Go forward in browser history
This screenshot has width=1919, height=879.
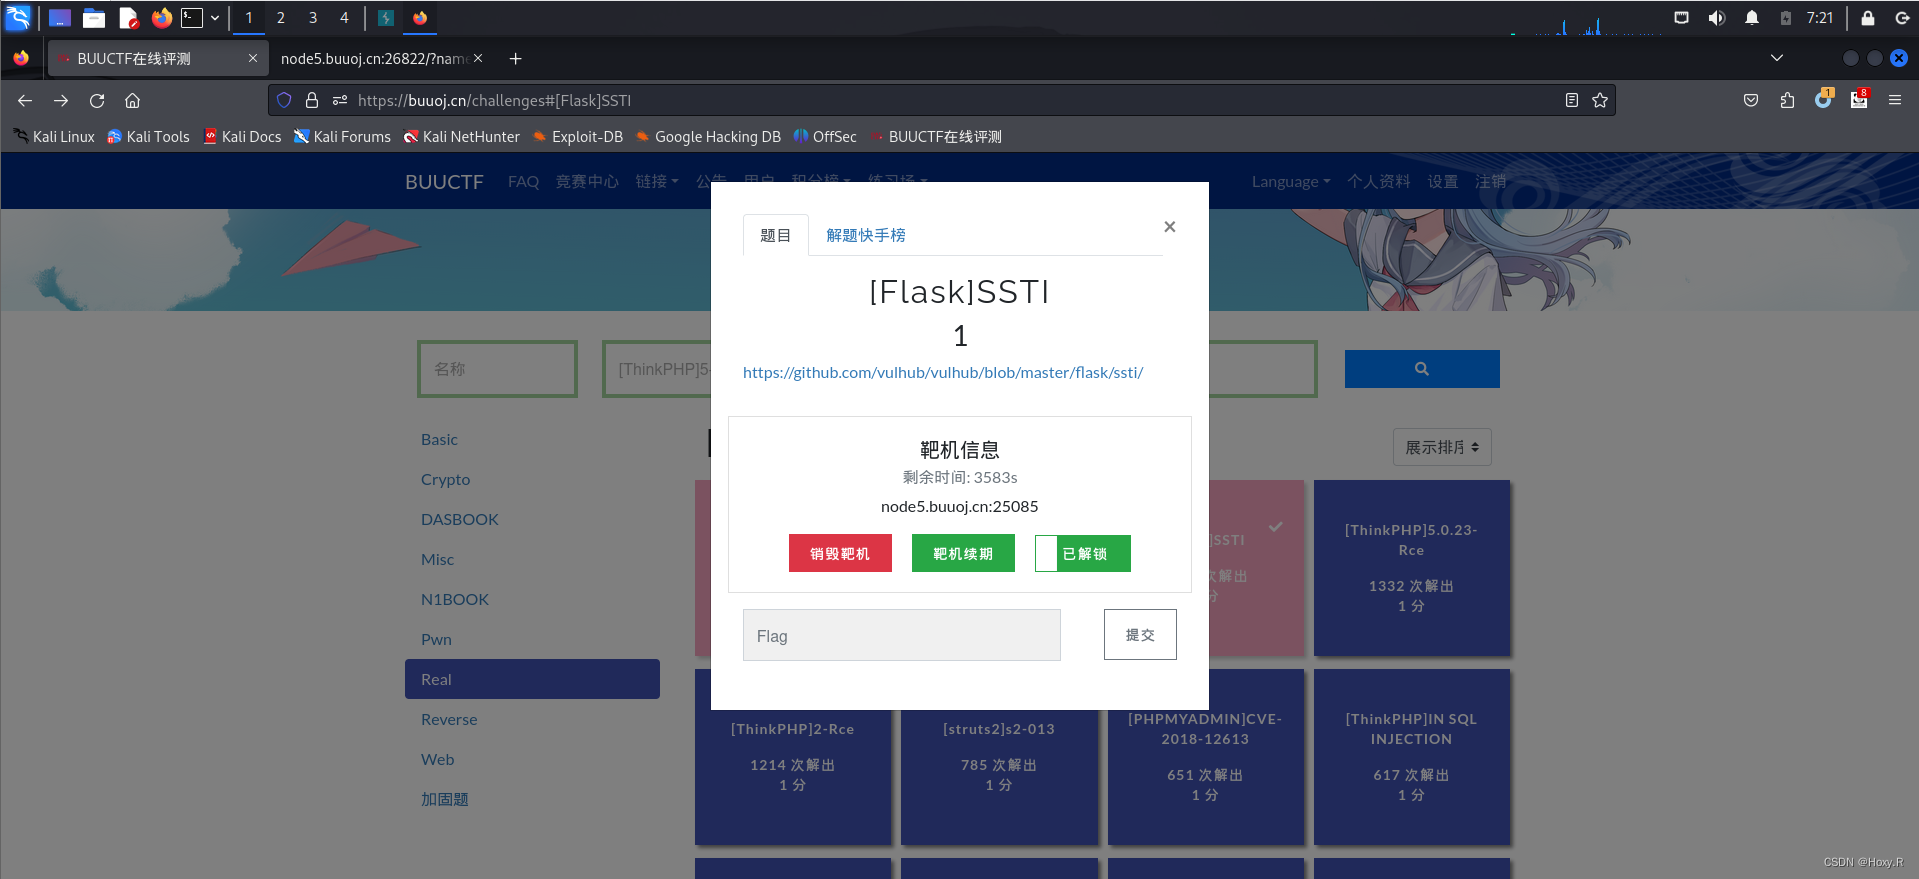[61, 100]
